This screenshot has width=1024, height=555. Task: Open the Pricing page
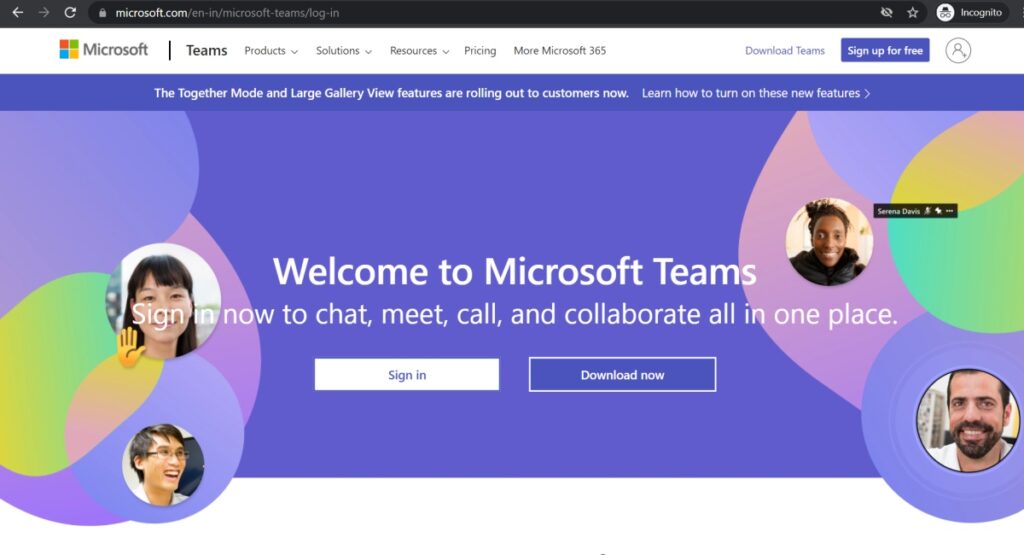tap(480, 50)
